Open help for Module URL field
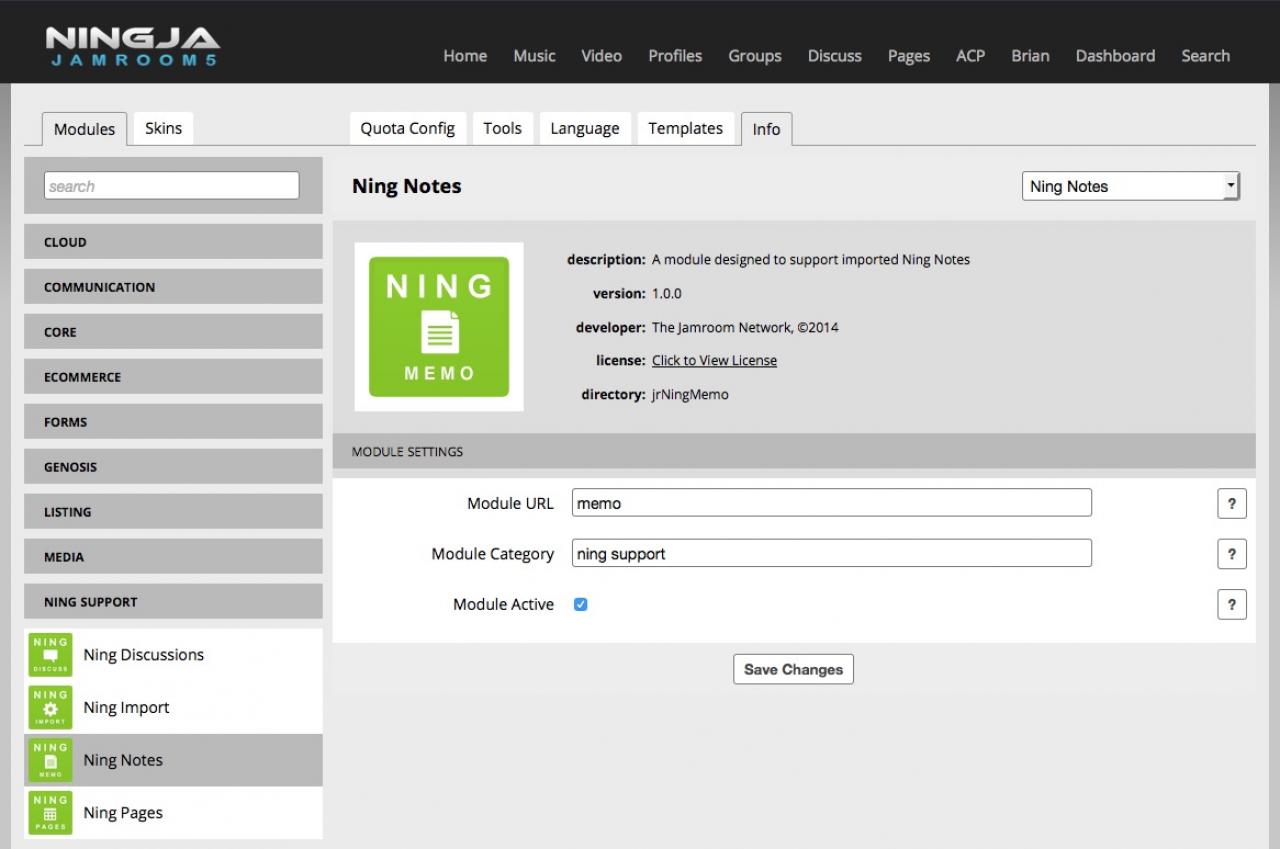The width and height of the screenshot is (1280, 849). [1231, 504]
